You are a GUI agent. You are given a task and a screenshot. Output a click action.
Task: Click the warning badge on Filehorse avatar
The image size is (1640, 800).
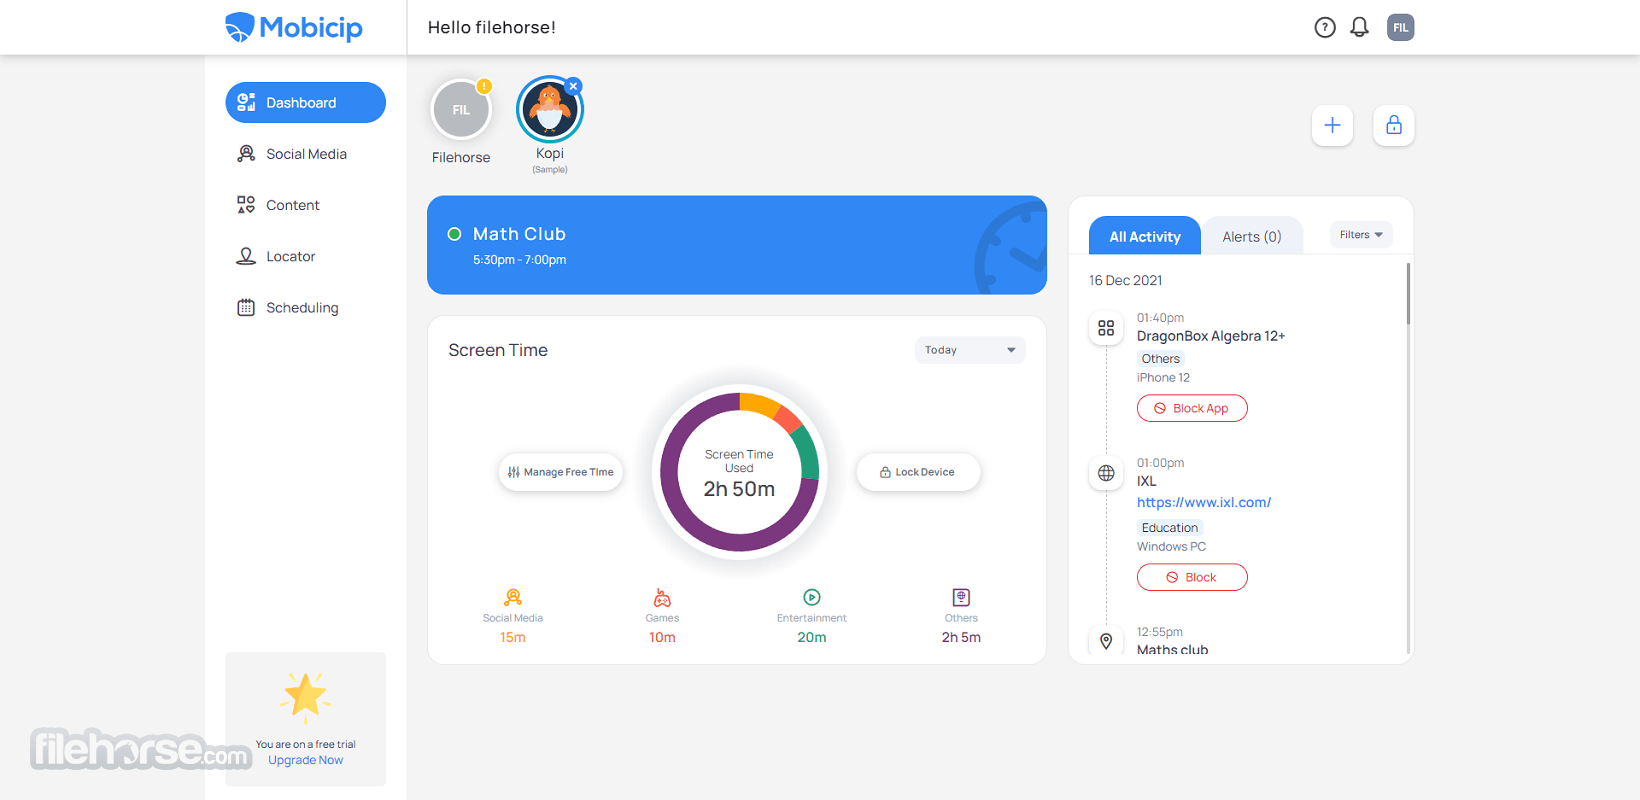point(484,86)
